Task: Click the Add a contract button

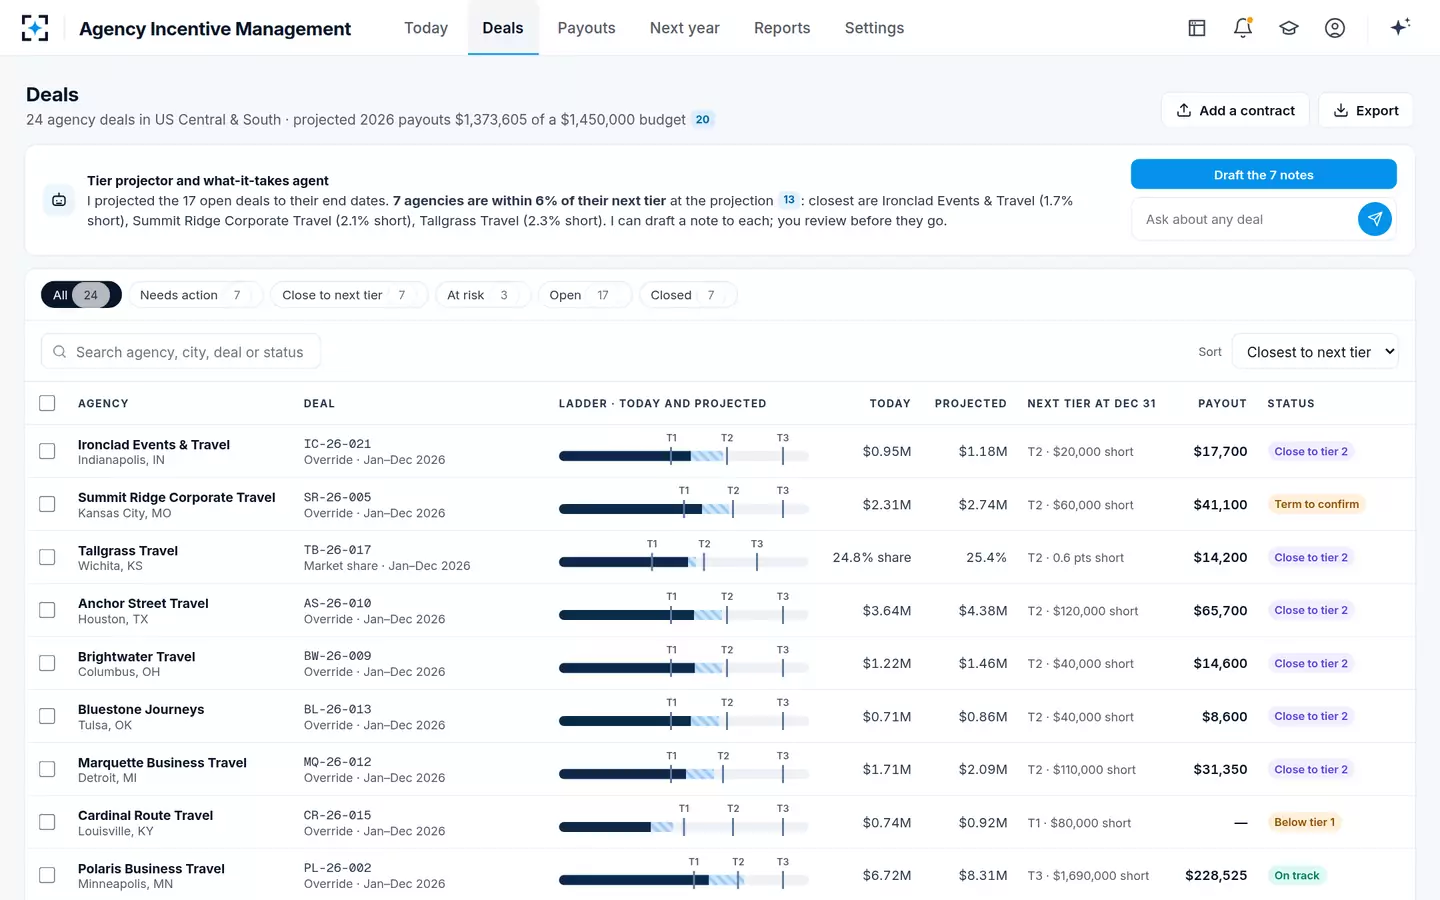Action: pos(1236,110)
